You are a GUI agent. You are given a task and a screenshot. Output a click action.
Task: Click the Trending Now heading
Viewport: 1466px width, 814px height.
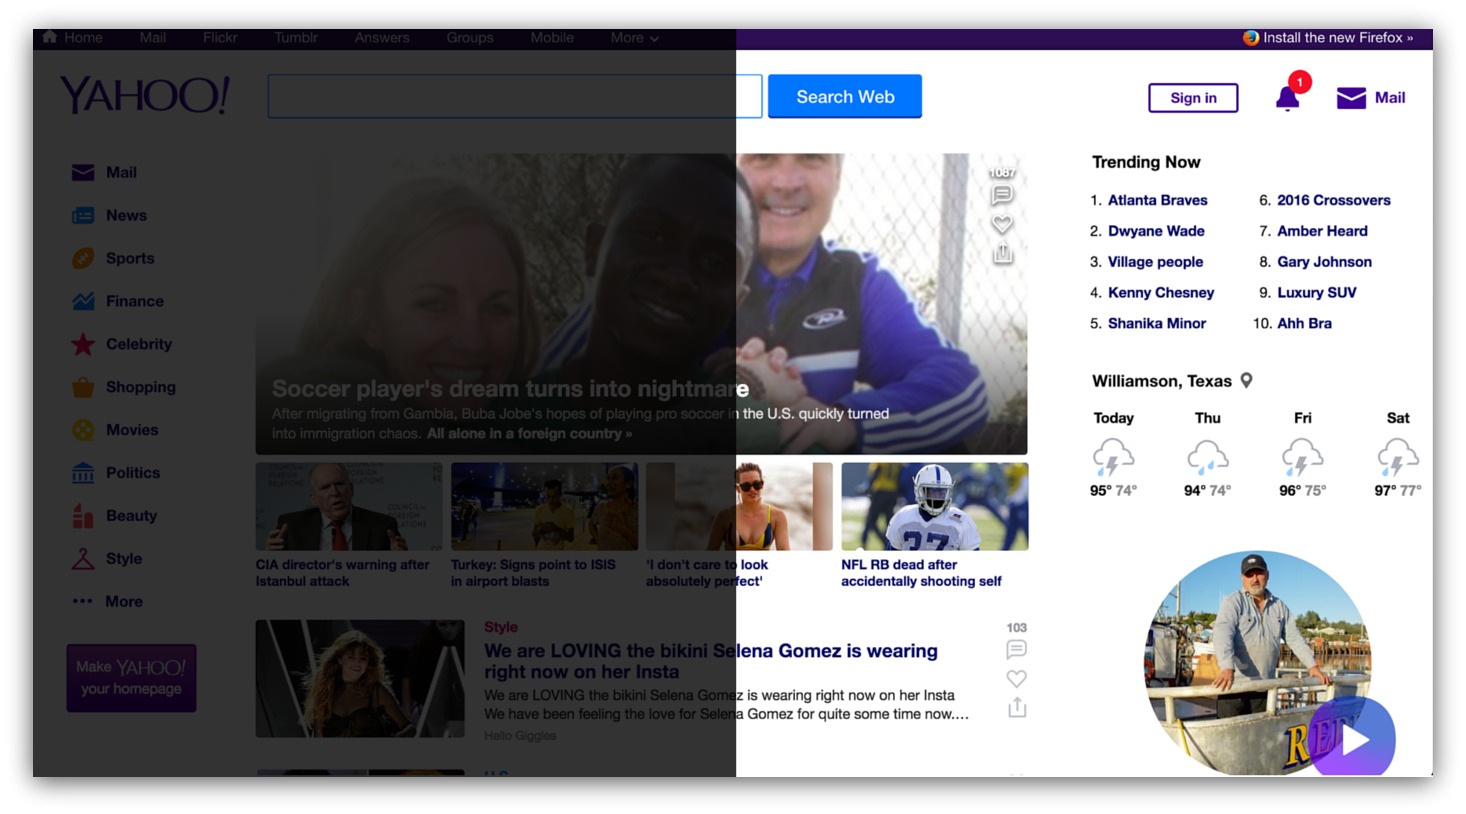click(x=1146, y=162)
